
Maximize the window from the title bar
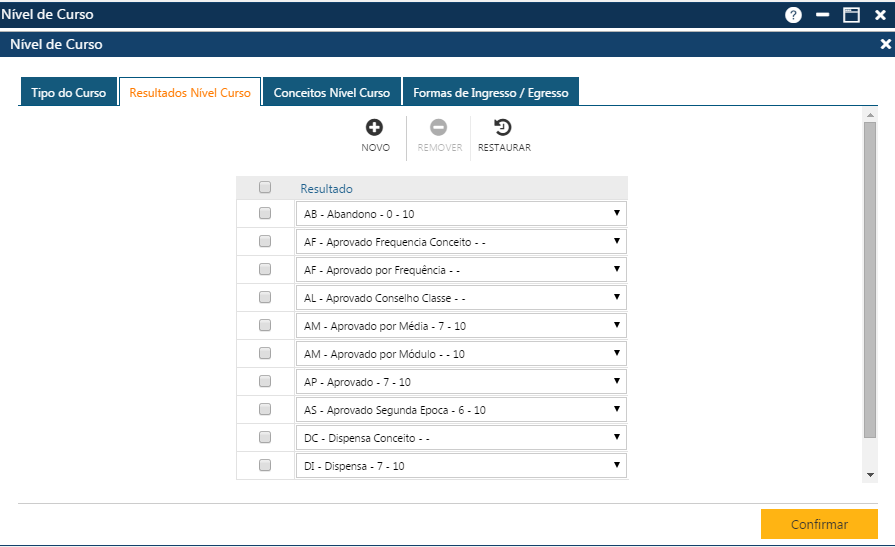click(x=851, y=15)
